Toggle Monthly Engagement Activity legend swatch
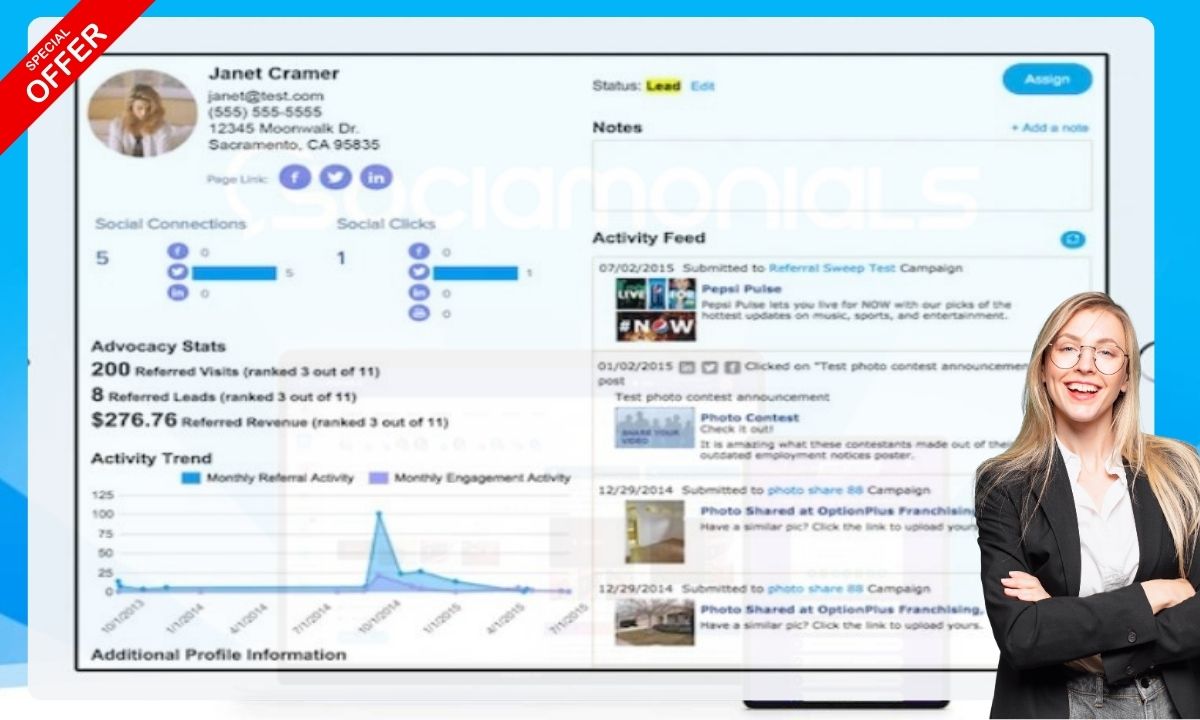This screenshot has width=1200, height=720. click(378, 478)
